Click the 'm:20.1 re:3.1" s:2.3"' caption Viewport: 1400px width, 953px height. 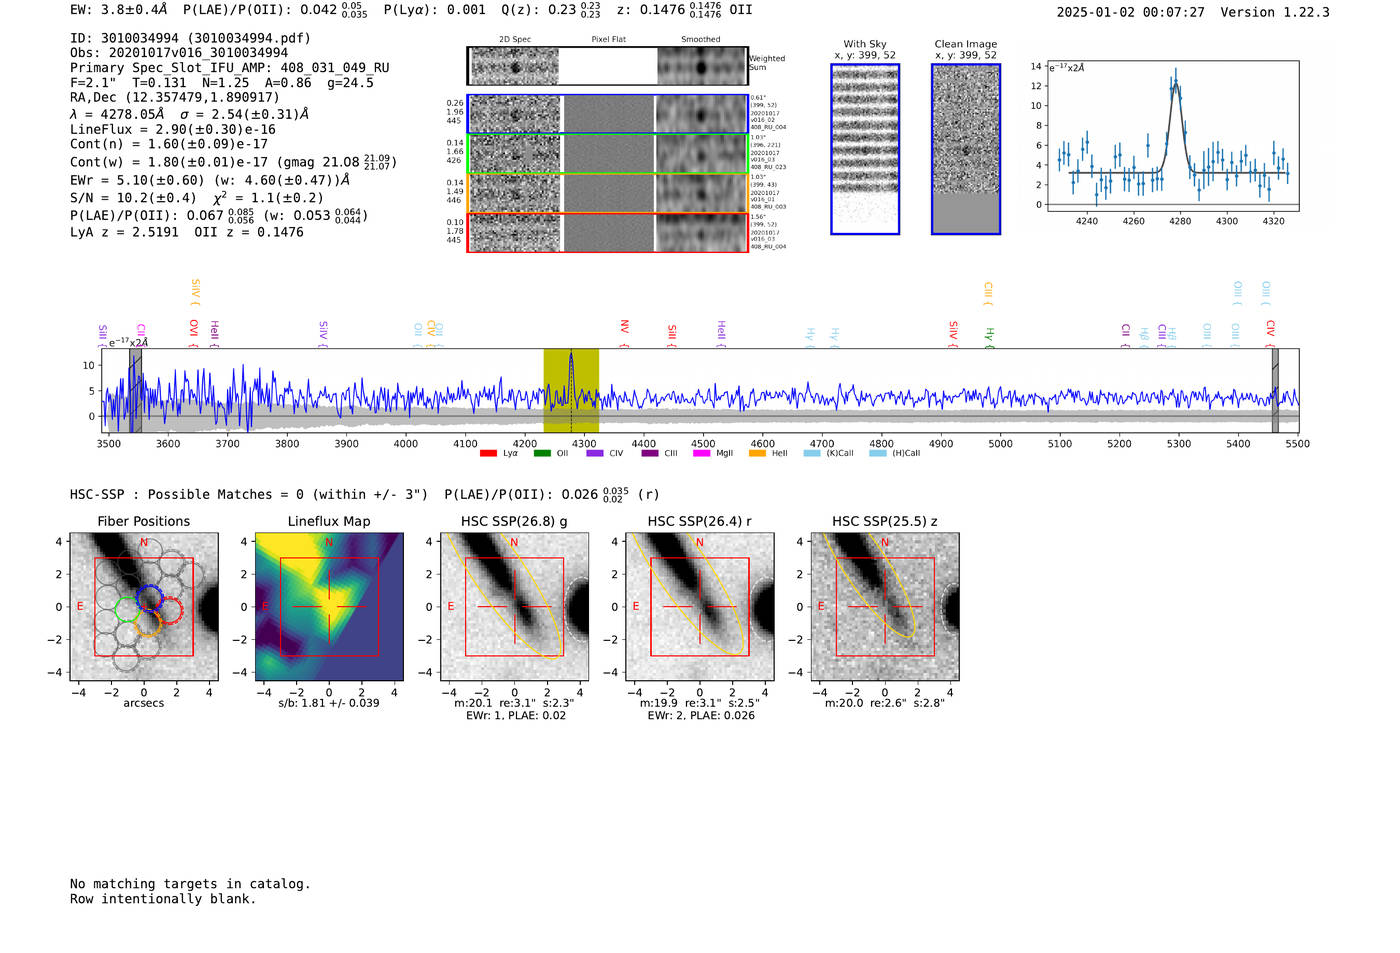(x=514, y=703)
